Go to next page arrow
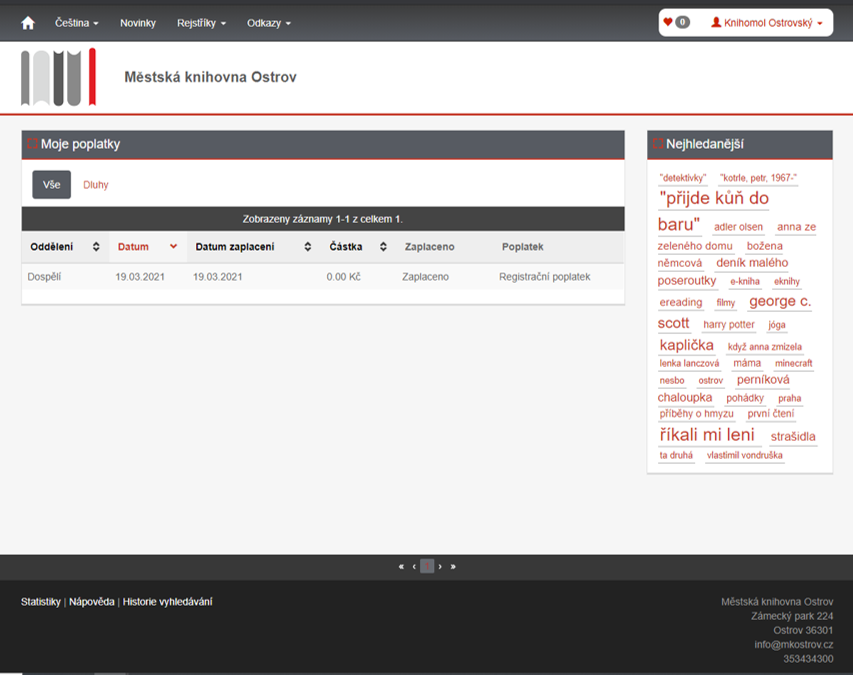 coord(440,566)
